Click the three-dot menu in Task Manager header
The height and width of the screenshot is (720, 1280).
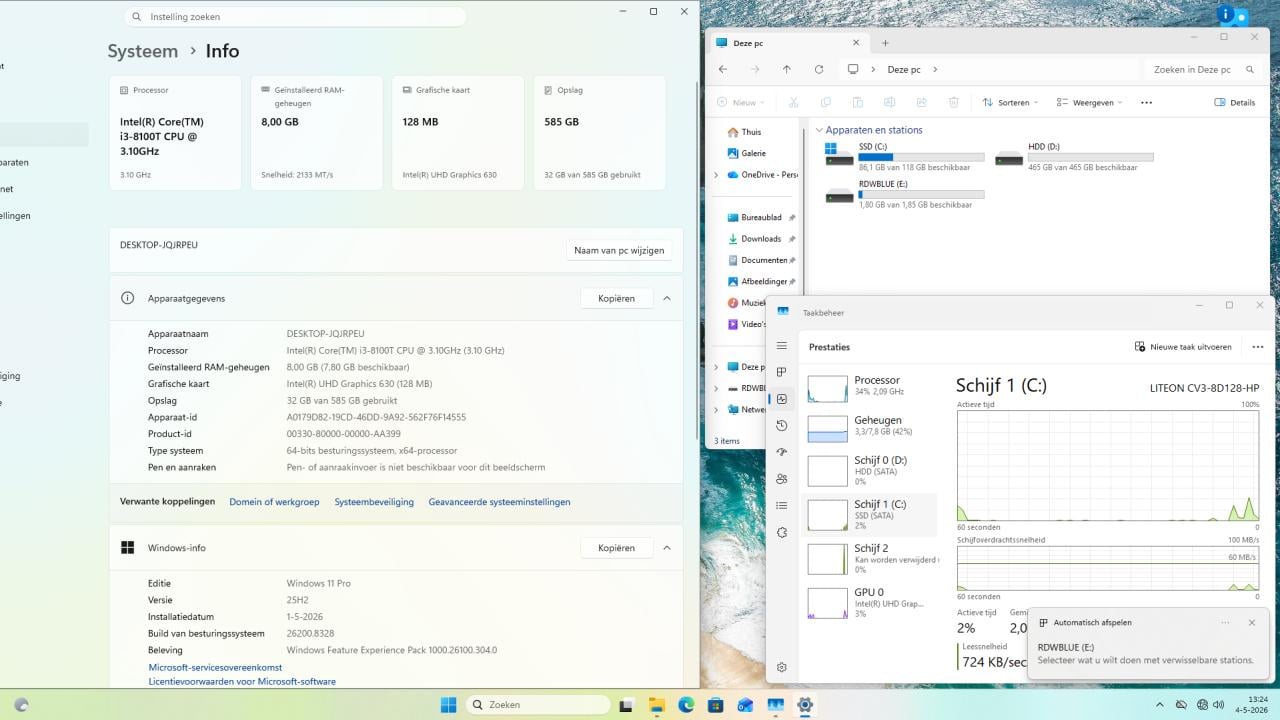pos(1257,347)
